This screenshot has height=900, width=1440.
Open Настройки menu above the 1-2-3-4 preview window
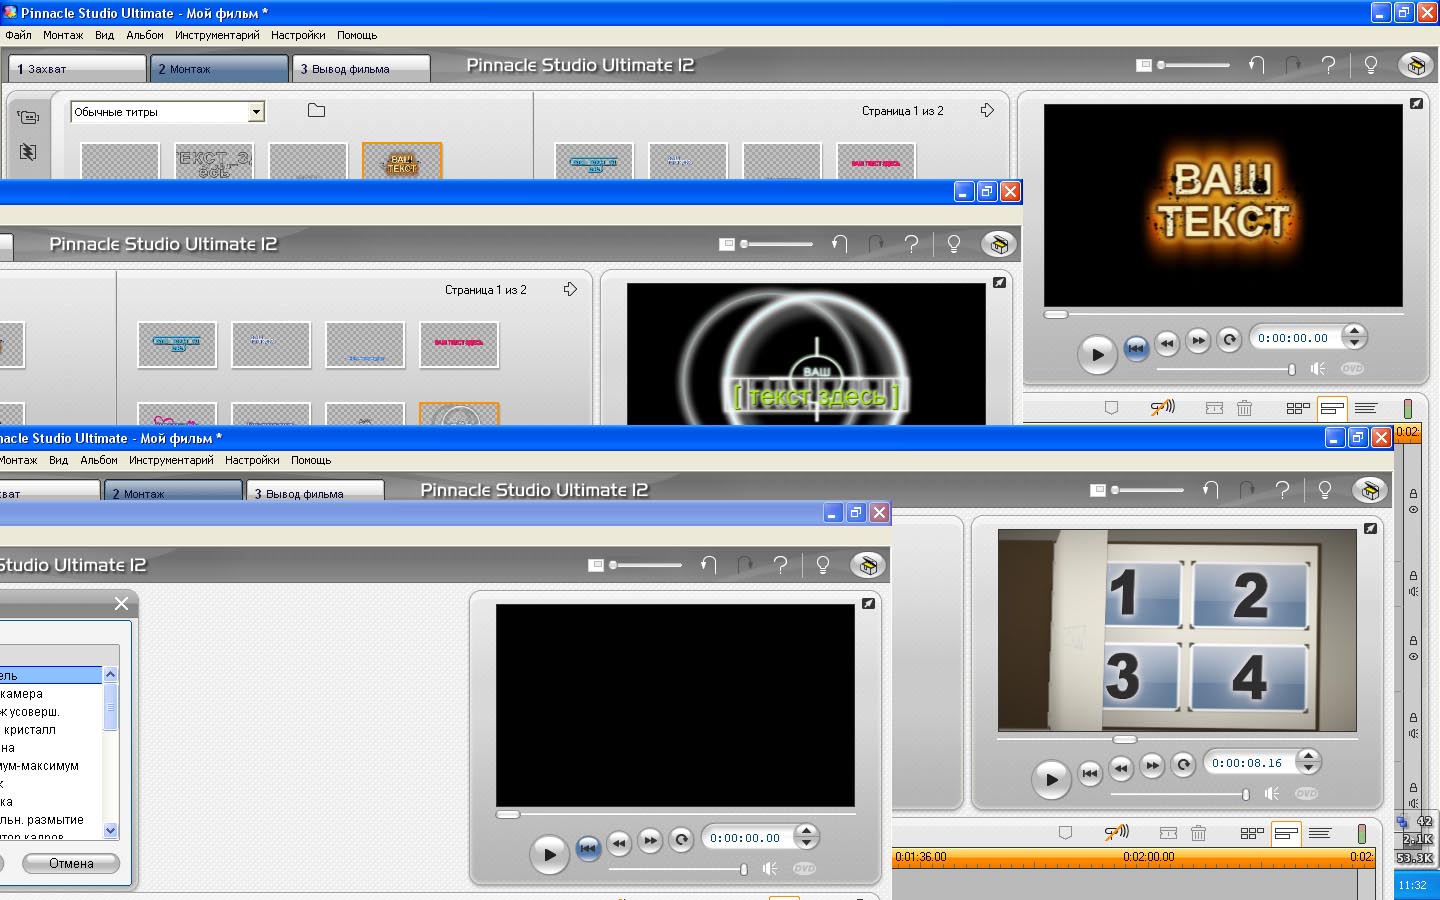(x=252, y=460)
